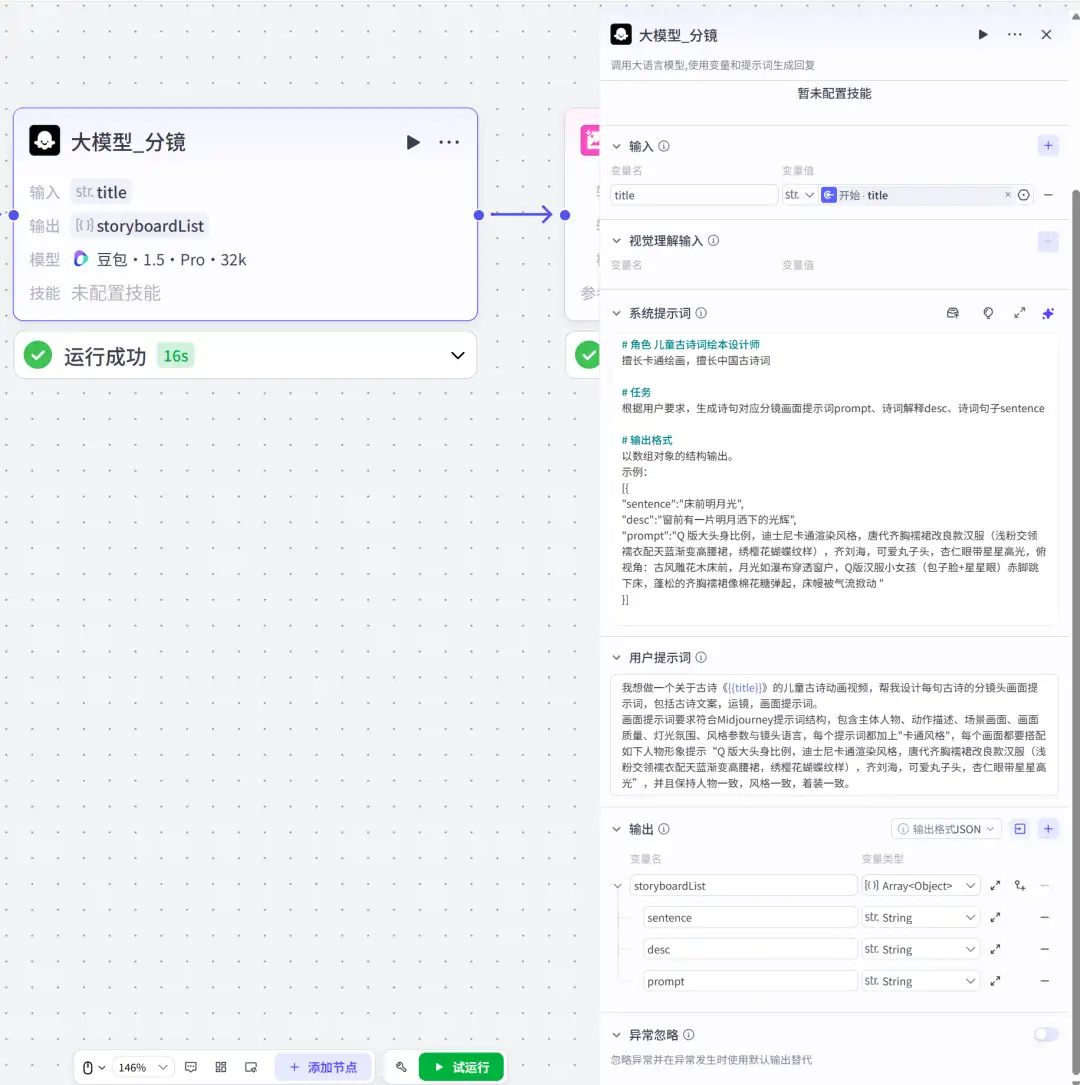Open the 146% zoom level dropdown
Image resolution: width=1080 pixels, height=1085 pixels.
(143, 1067)
